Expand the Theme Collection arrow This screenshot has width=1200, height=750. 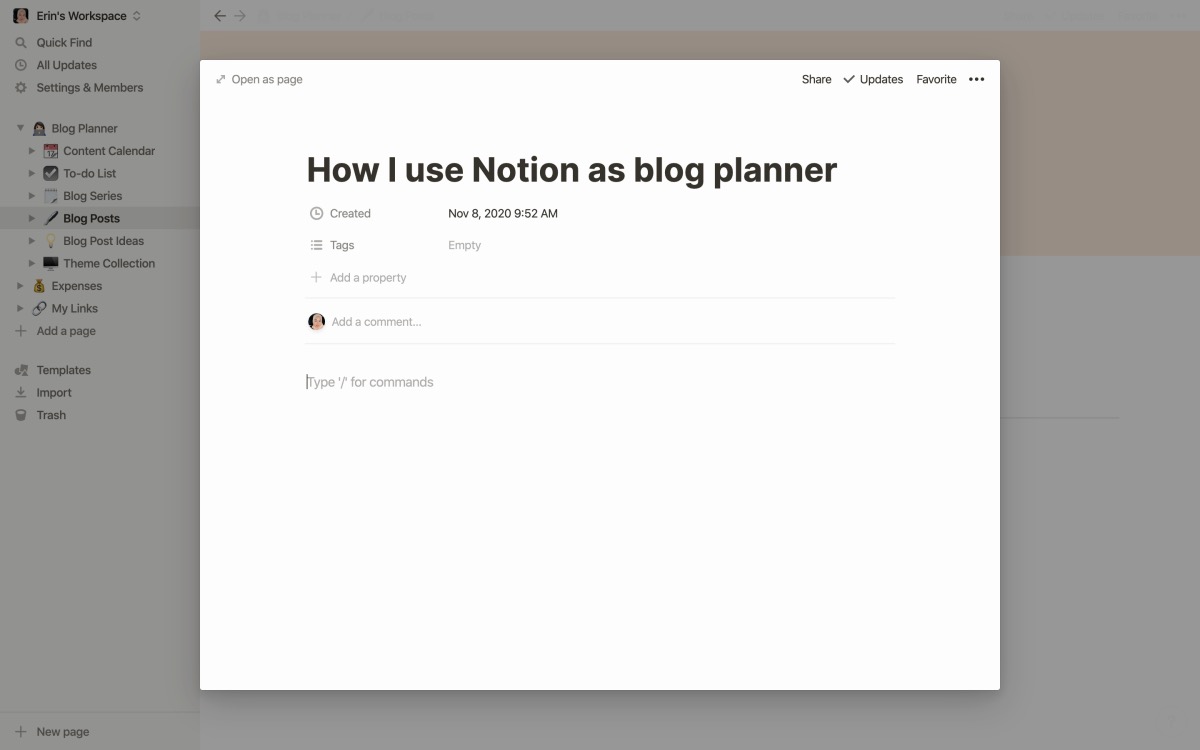pyautogui.click(x=32, y=264)
